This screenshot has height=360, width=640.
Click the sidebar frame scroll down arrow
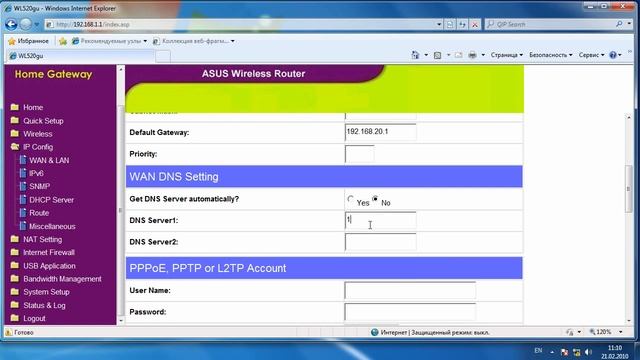tap(120, 320)
